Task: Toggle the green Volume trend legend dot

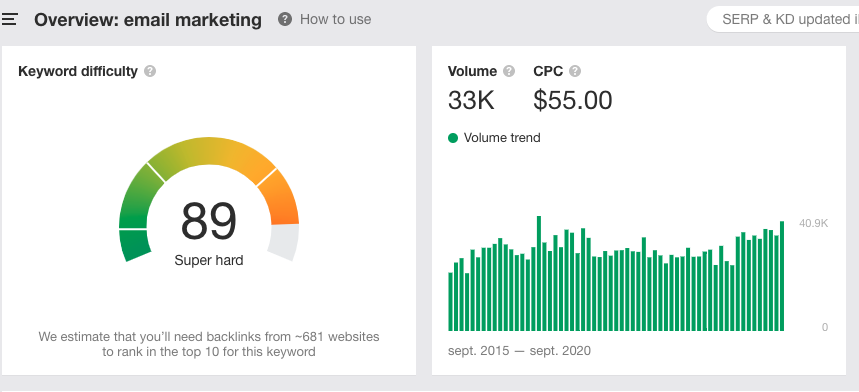Action: pos(453,138)
